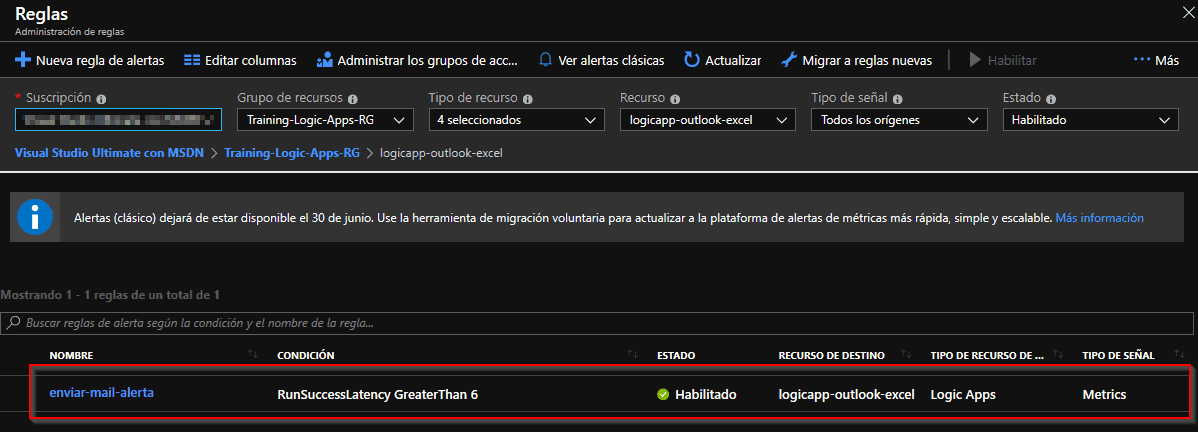Image resolution: width=1198 pixels, height=432 pixels.
Task: Open the Más ellipsis menu
Action: tap(1156, 60)
